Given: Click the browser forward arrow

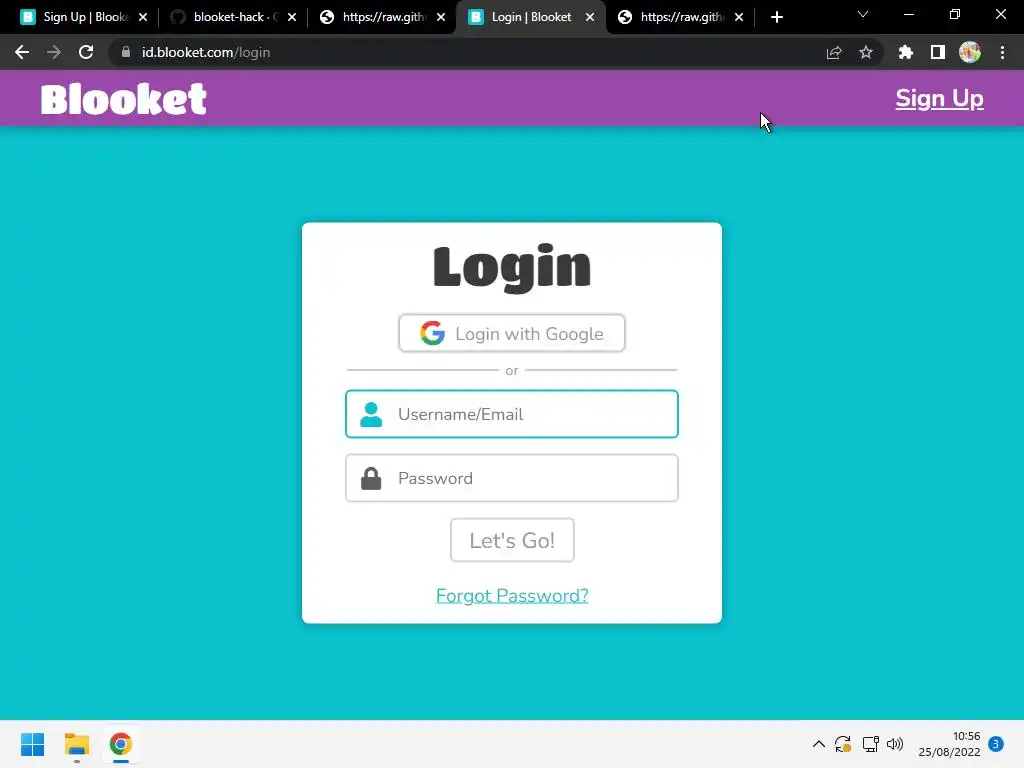Looking at the screenshot, I should (54, 52).
